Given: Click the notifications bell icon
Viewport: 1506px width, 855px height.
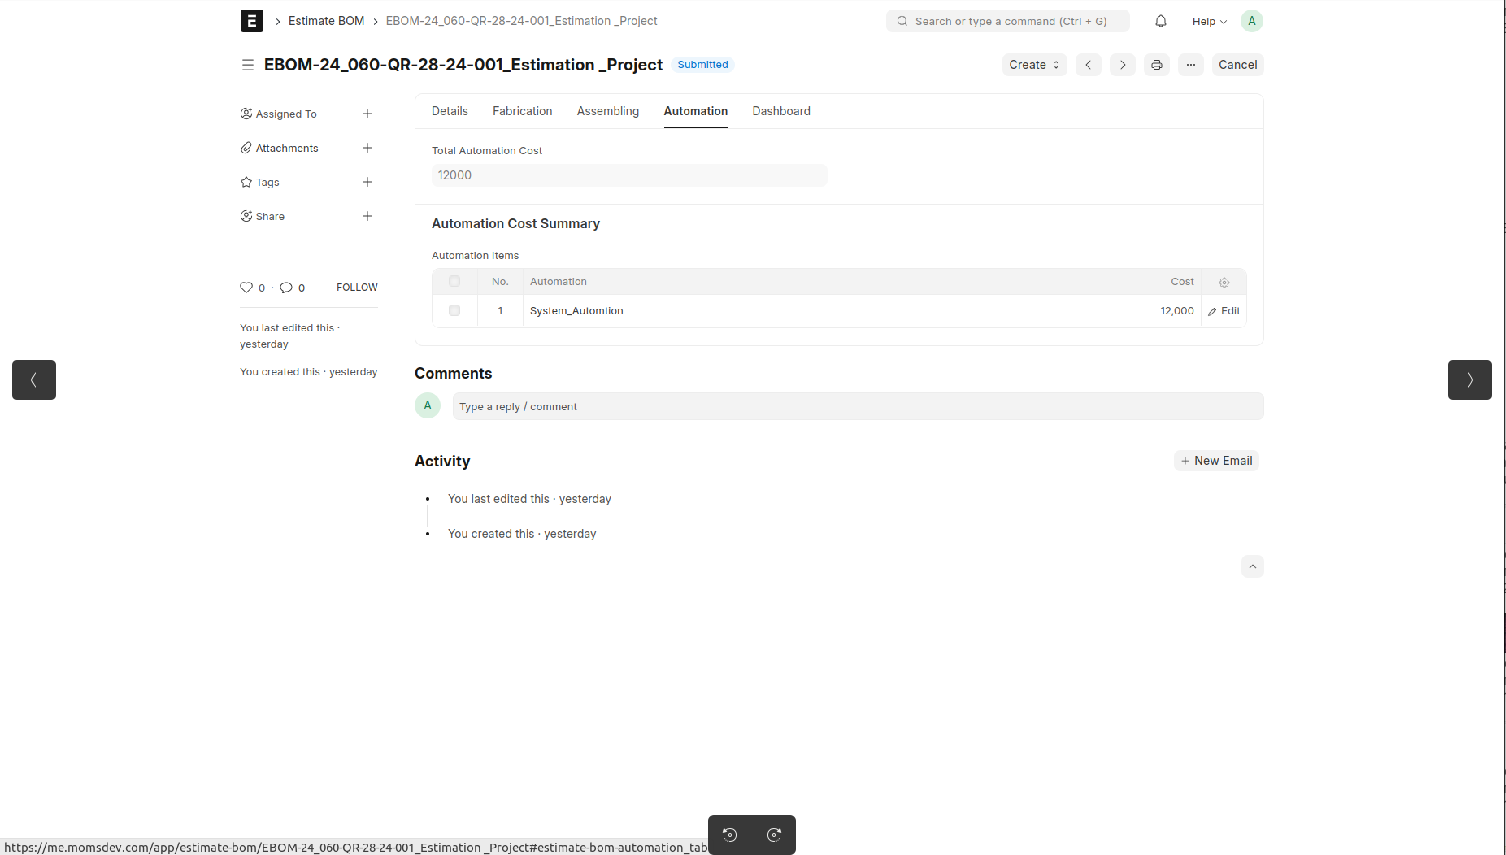Looking at the screenshot, I should (x=1161, y=21).
